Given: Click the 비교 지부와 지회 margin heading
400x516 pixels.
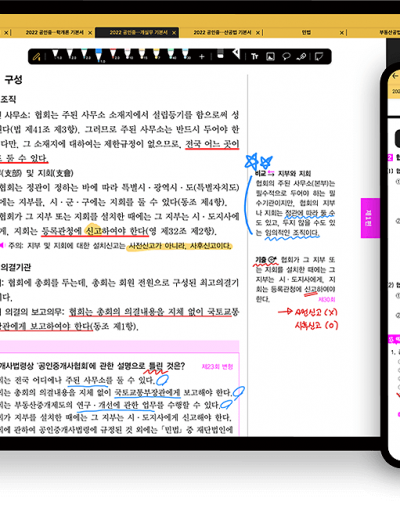Looking at the screenshot, I should (283, 173).
